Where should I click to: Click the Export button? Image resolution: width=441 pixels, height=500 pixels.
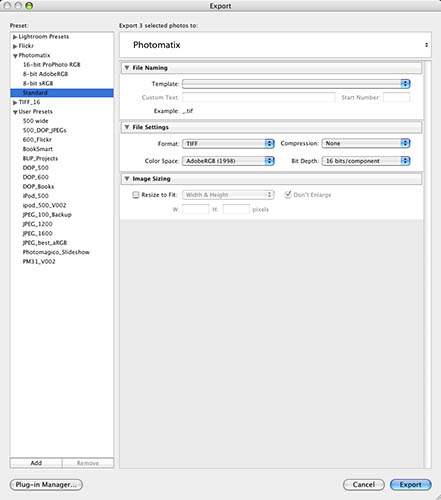(x=411, y=485)
